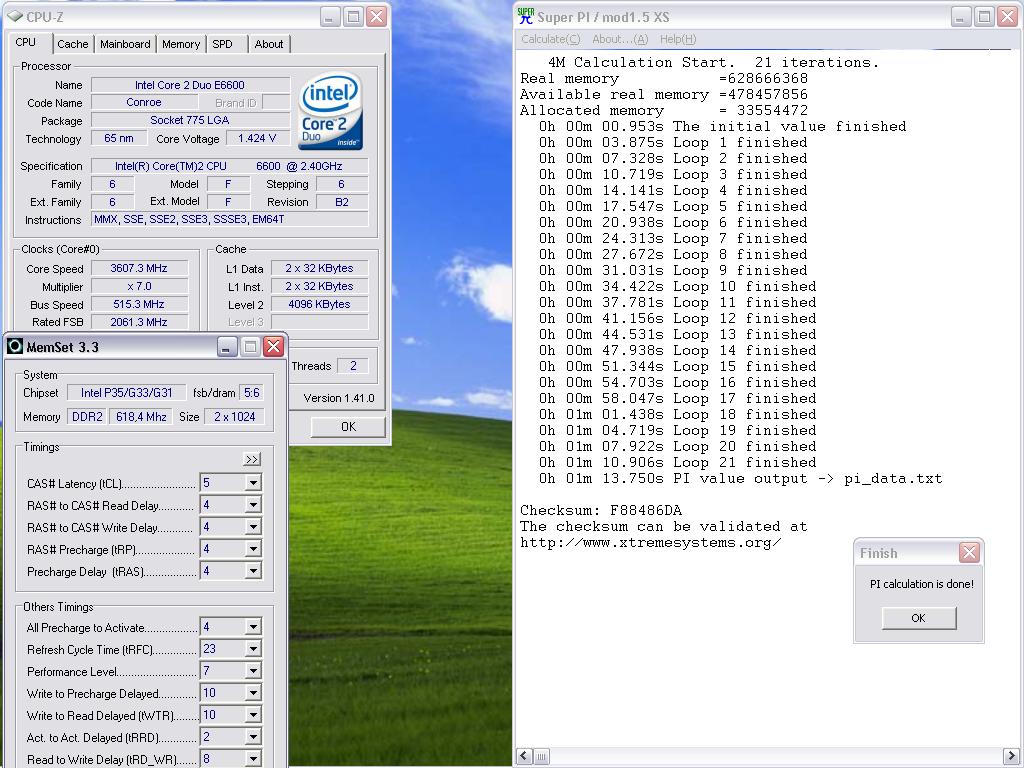Click the Package value Socket 775 LGA
Viewport: 1024px width, 768px height.
[x=190, y=120]
